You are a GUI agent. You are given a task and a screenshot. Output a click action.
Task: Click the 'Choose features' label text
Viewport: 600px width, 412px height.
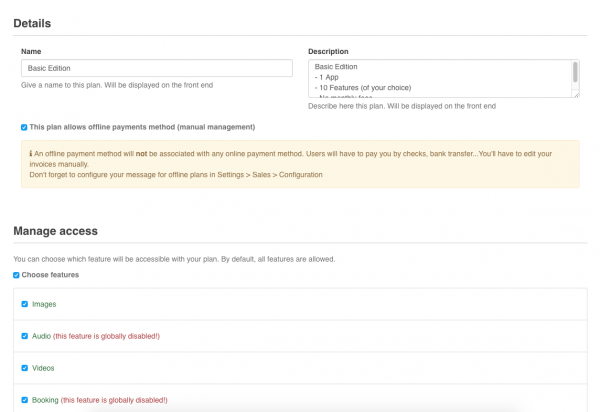(50, 275)
